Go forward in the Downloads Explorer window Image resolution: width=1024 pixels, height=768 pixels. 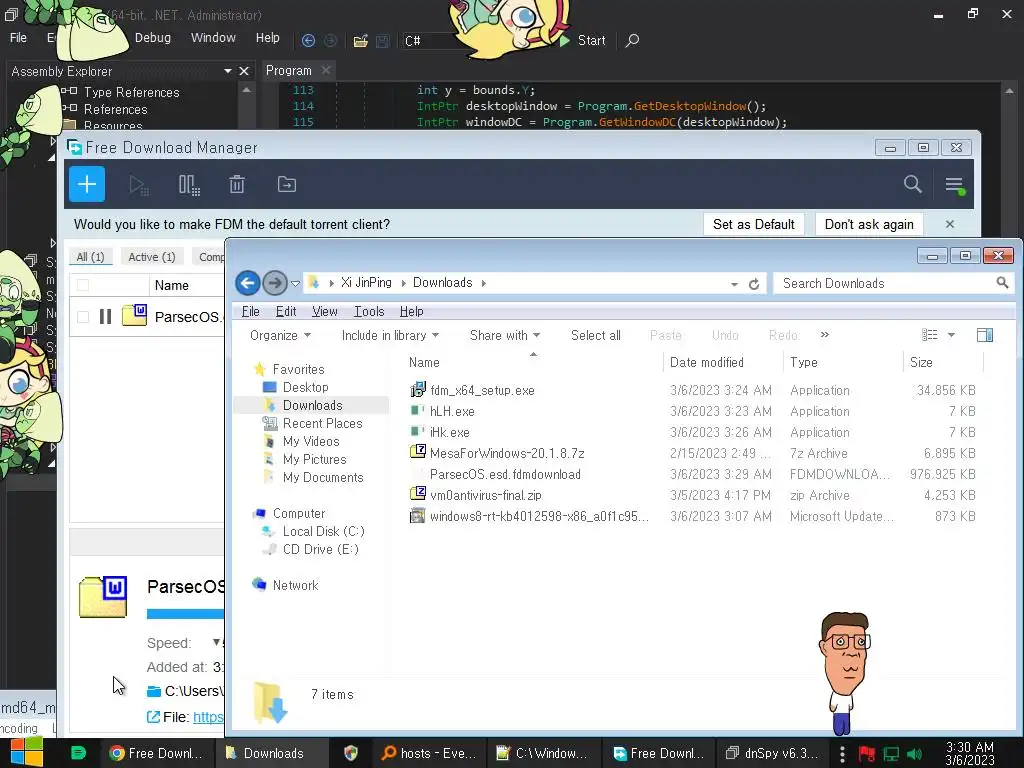coord(275,283)
